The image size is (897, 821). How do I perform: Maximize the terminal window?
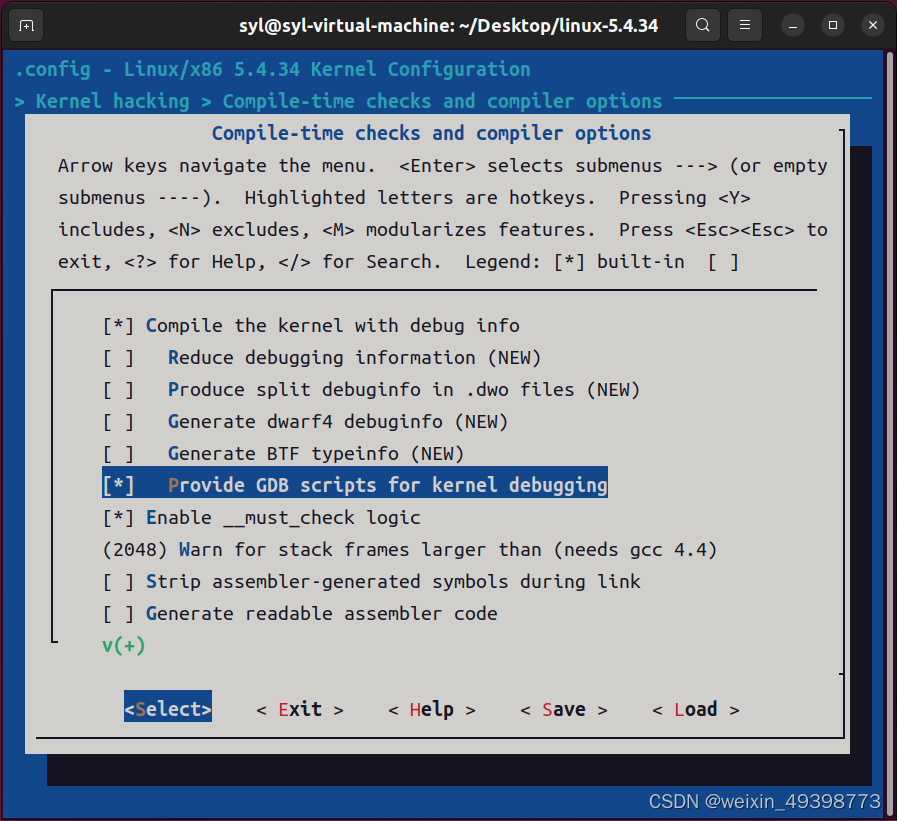point(833,26)
